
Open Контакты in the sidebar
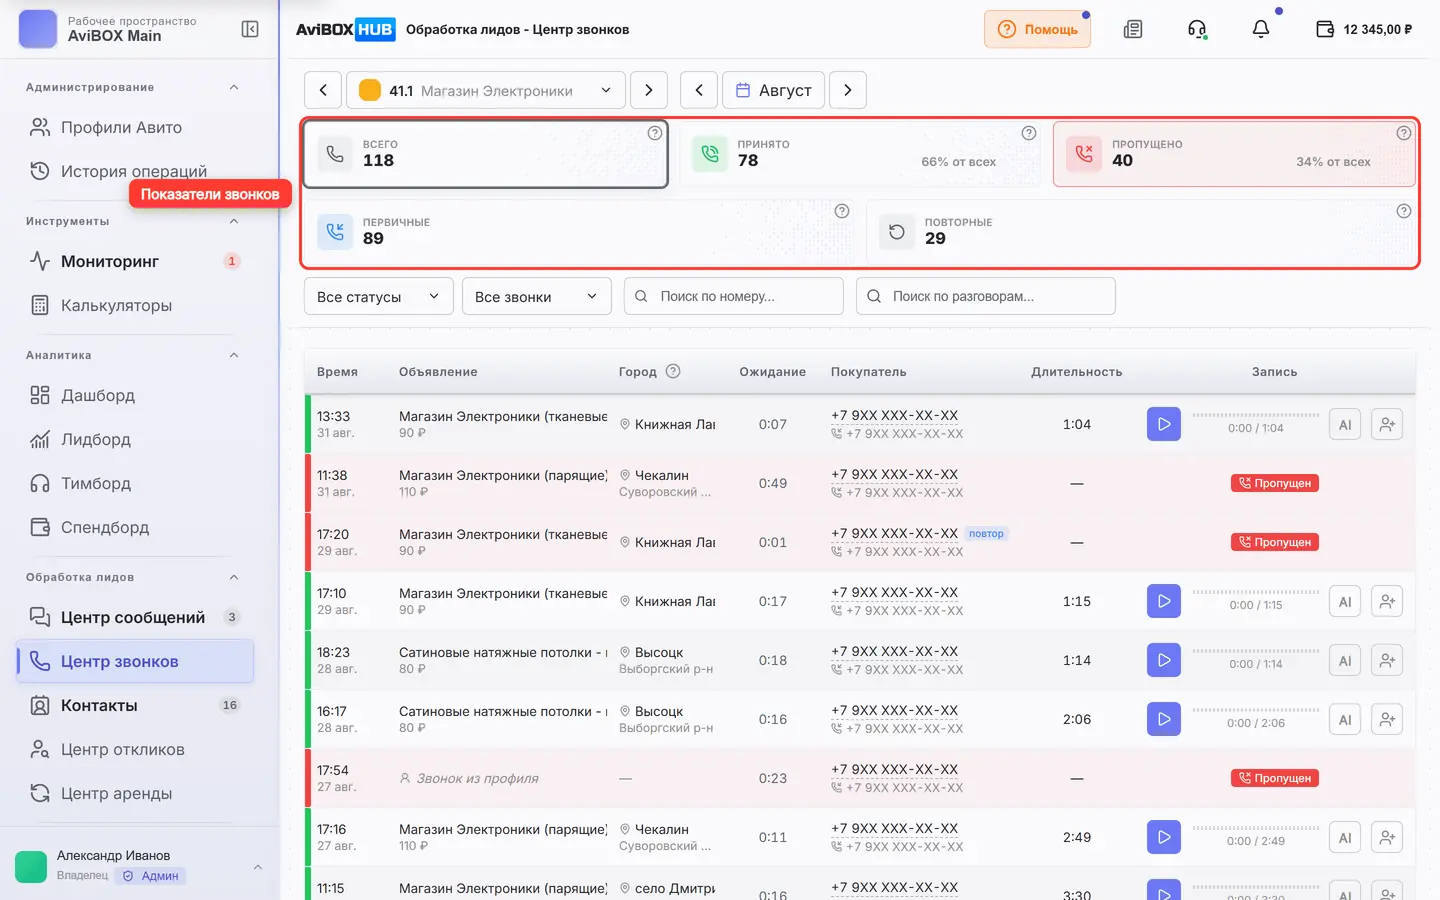point(135,705)
